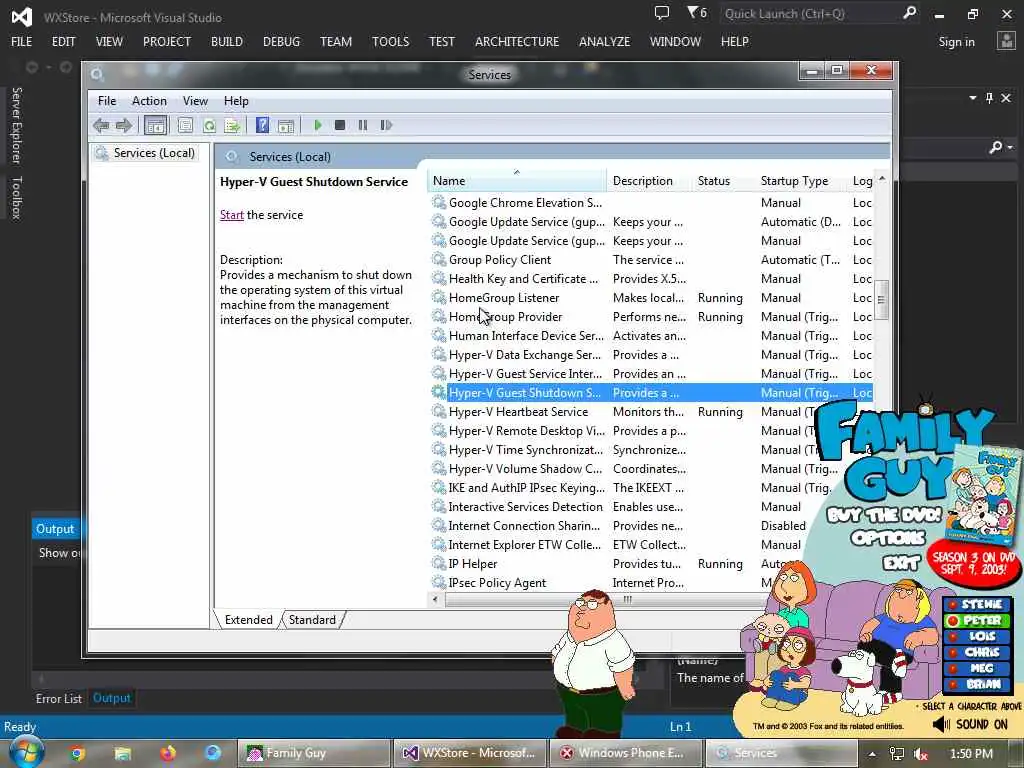
Task: Click the green Start Service play icon
Action: (x=318, y=125)
